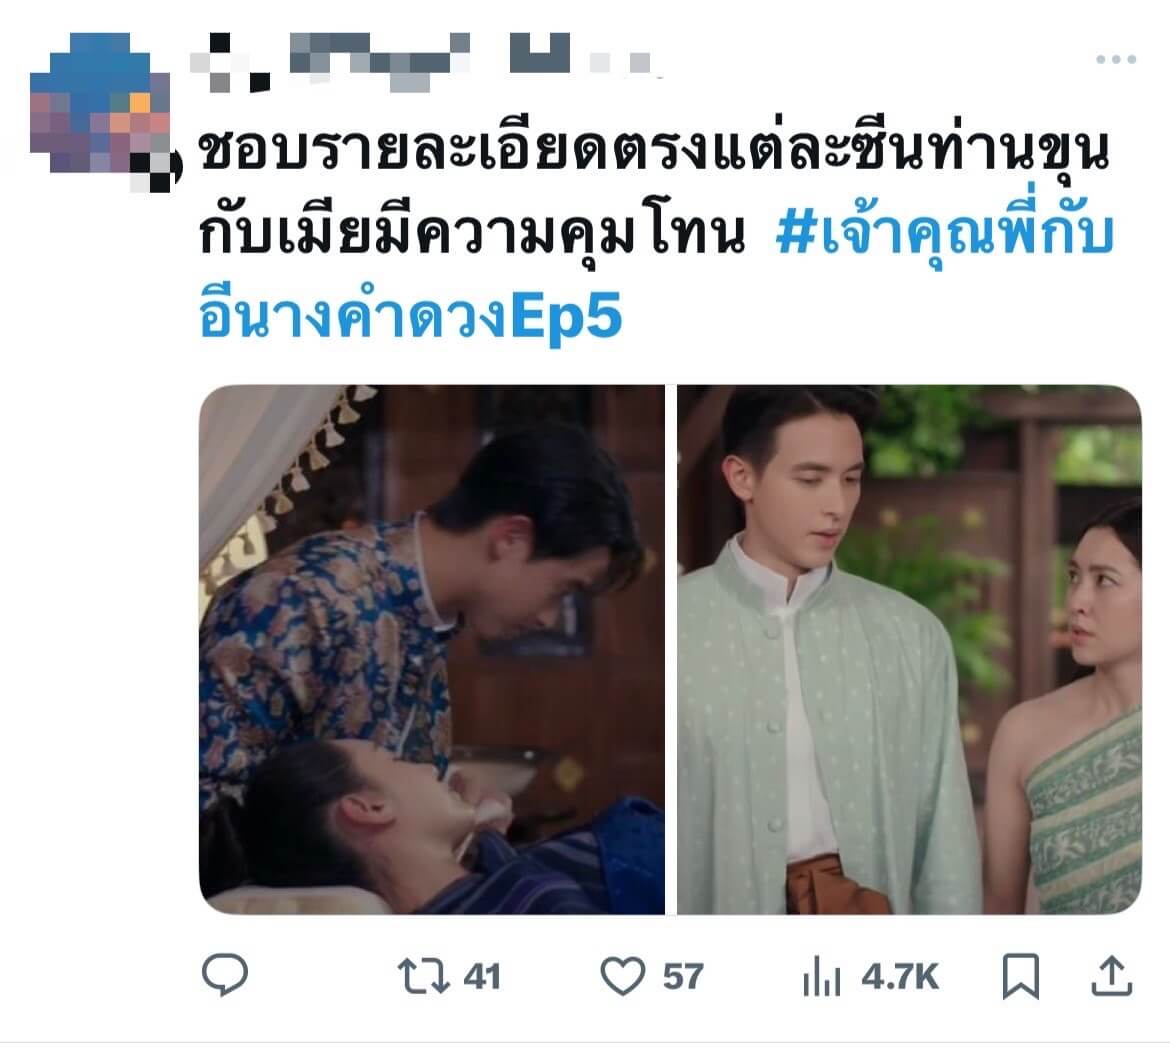This screenshot has width=1170, height=1056.
Task: Open view analytics bar chart icon
Action: 822,976
